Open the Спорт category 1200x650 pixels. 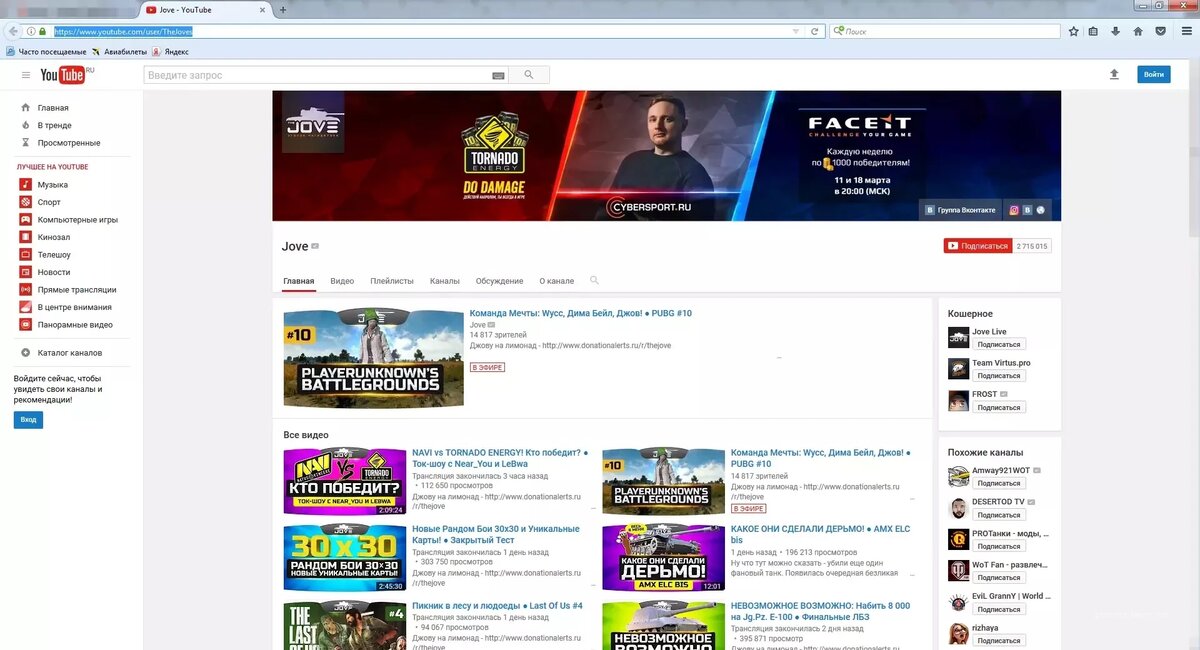[49, 202]
